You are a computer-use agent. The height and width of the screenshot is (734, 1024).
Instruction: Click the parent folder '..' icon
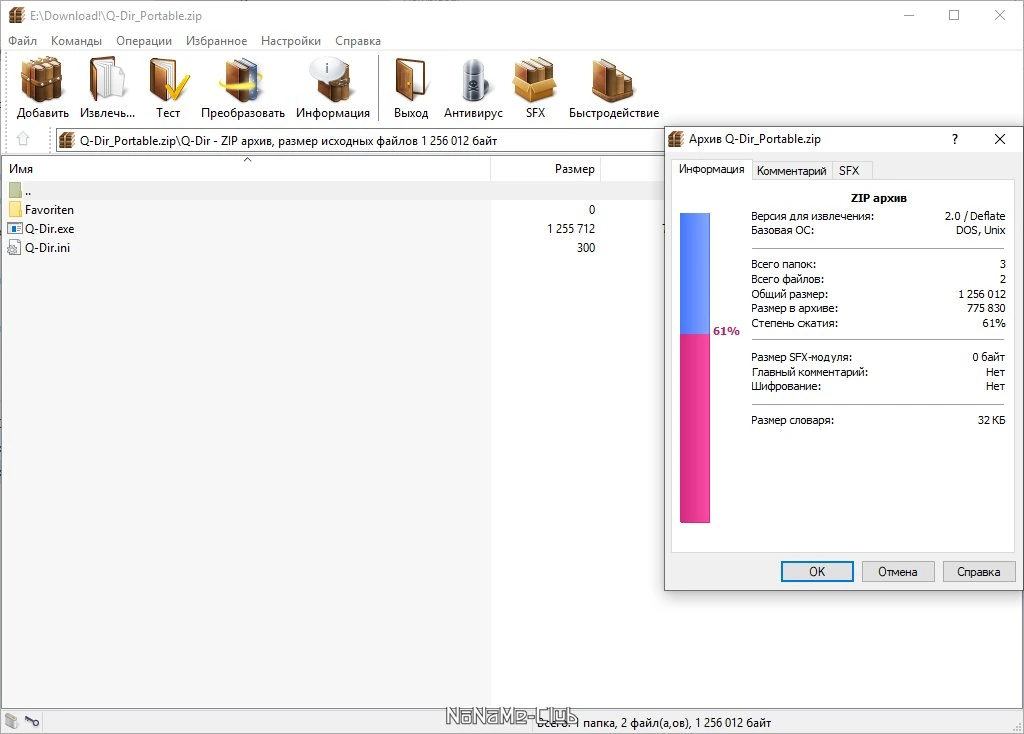[15, 191]
